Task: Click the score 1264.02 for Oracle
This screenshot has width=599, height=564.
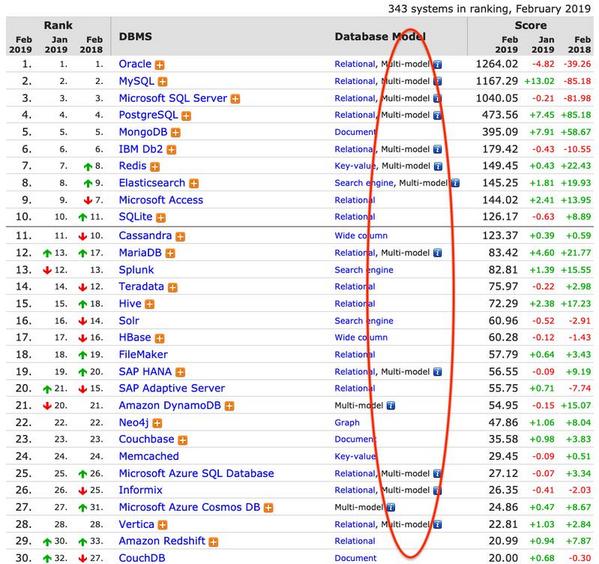Action: [497, 64]
